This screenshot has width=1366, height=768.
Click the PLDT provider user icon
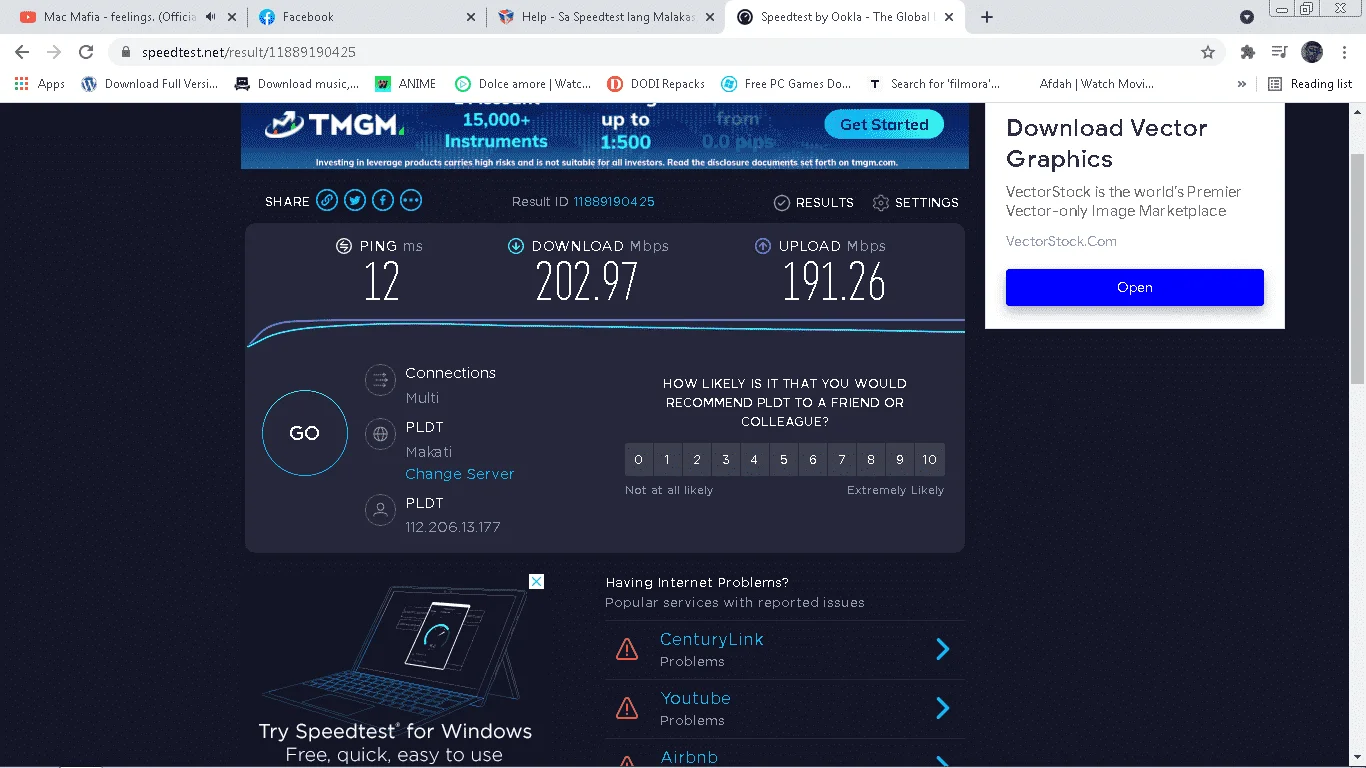[380, 510]
